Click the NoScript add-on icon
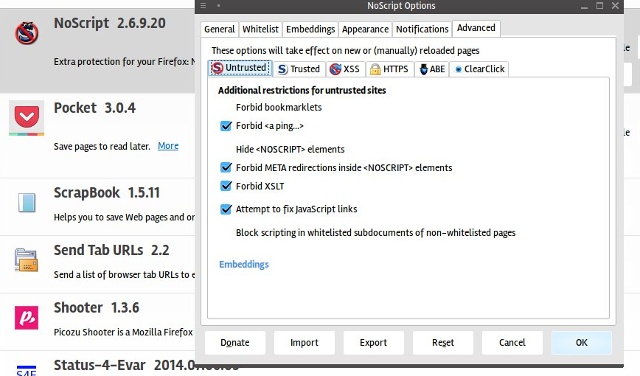640x376 pixels. pos(27,33)
